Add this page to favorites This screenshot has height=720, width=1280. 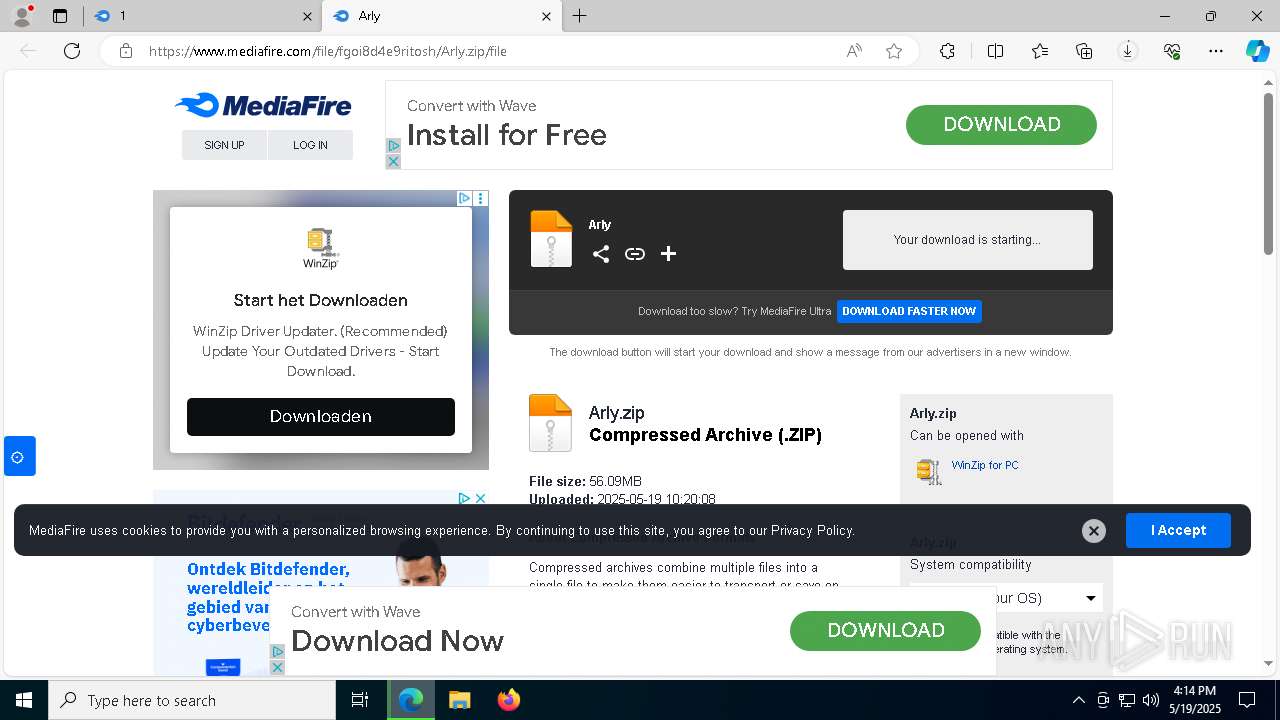[x=894, y=51]
